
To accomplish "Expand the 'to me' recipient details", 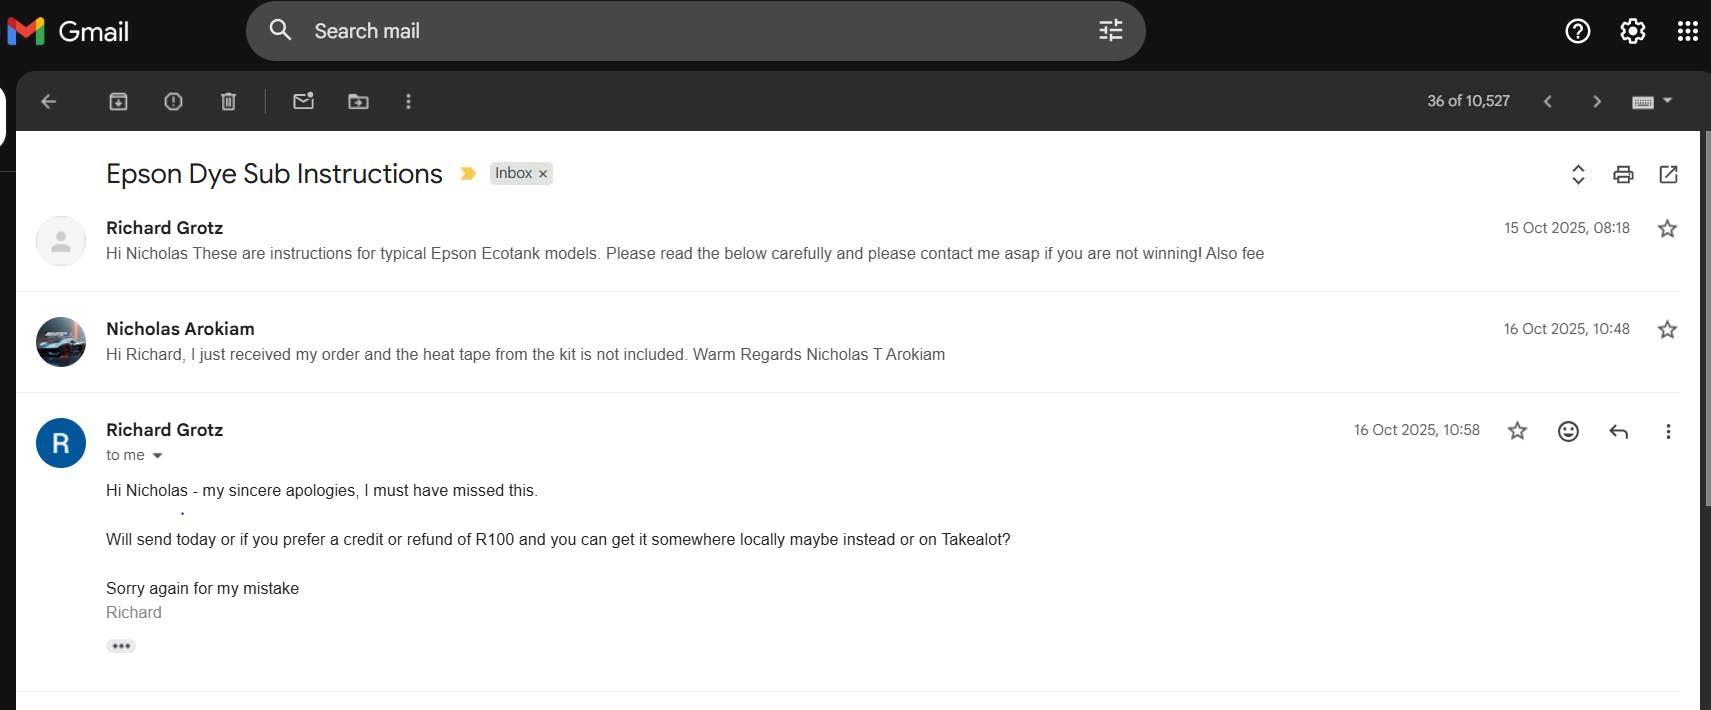I will coord(157,456).
